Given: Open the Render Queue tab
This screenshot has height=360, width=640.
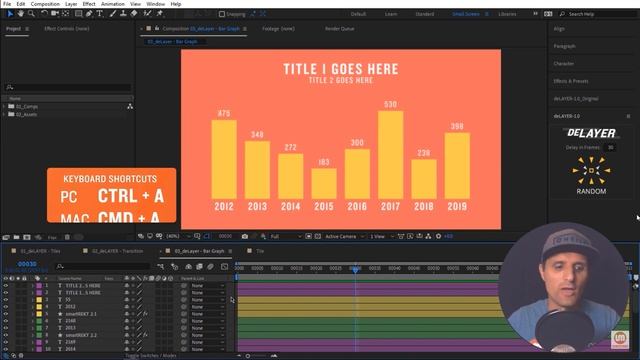Looking at the screenshot, I should (x=340, y=29).
